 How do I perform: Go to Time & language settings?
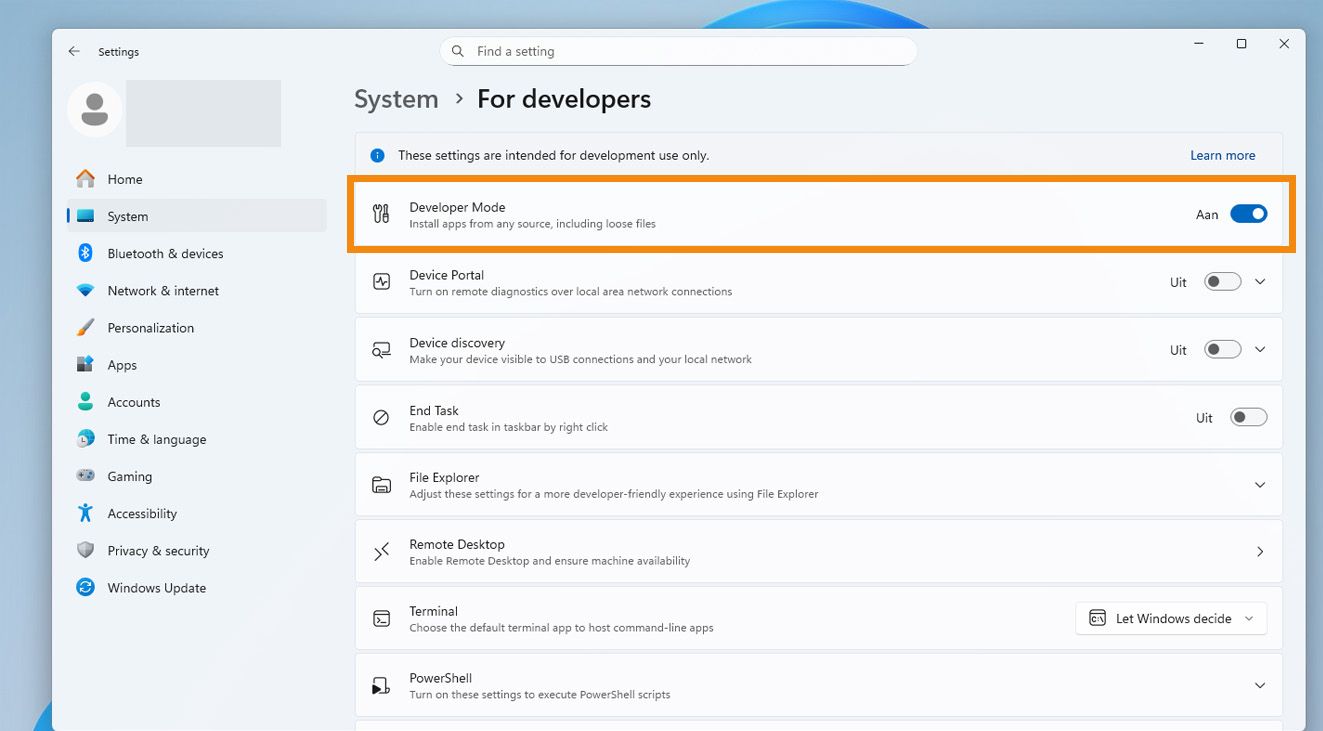click(197, 439)
